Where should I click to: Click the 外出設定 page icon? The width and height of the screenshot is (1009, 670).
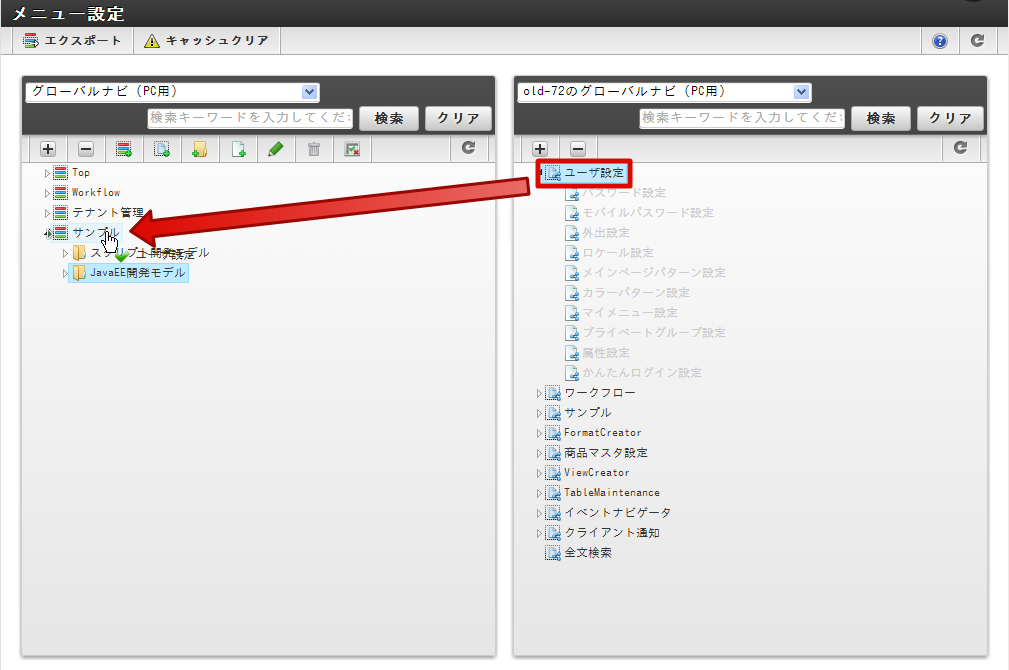point(572,233)
